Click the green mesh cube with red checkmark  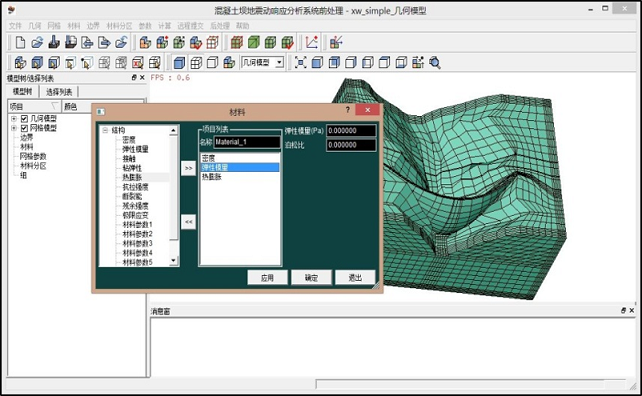[x=287, y=42]
